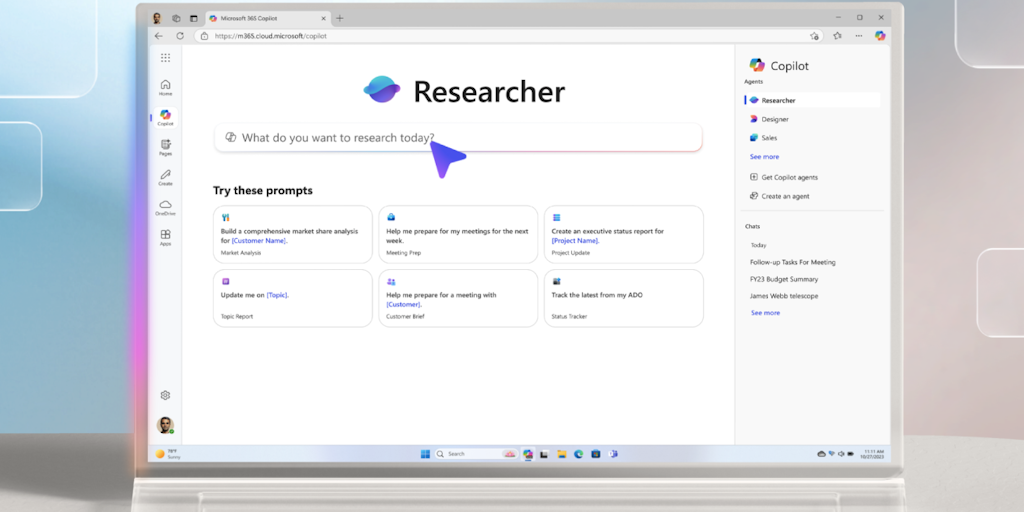Select the Researcher agent in right panel

click(812, 101)
